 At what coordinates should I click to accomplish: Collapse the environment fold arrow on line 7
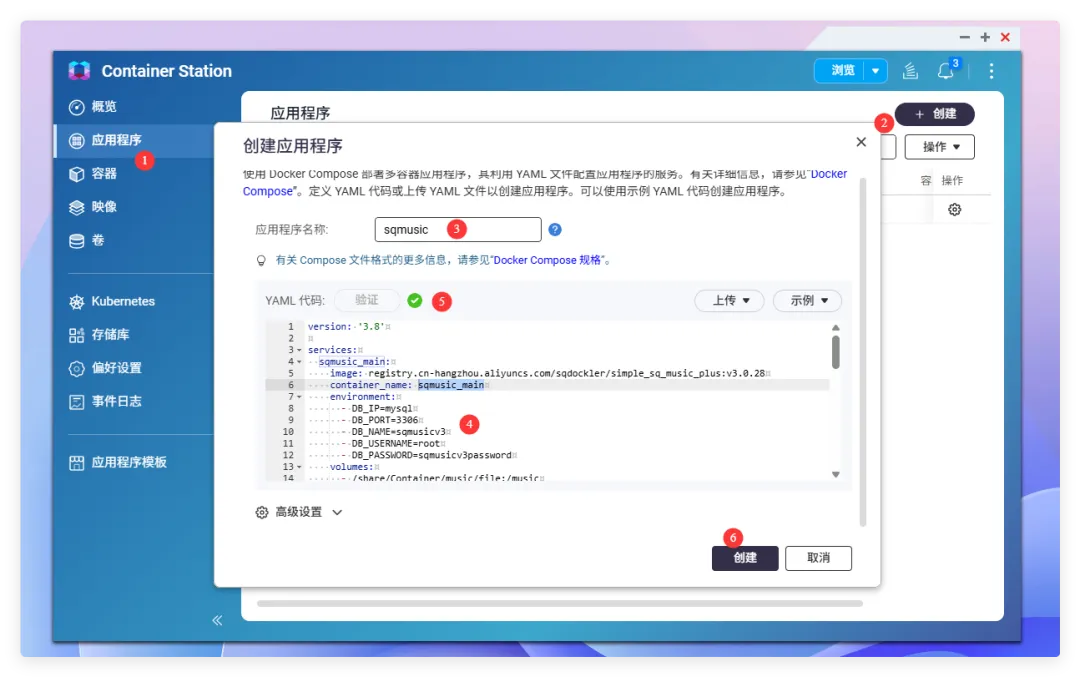coord(300,397)
